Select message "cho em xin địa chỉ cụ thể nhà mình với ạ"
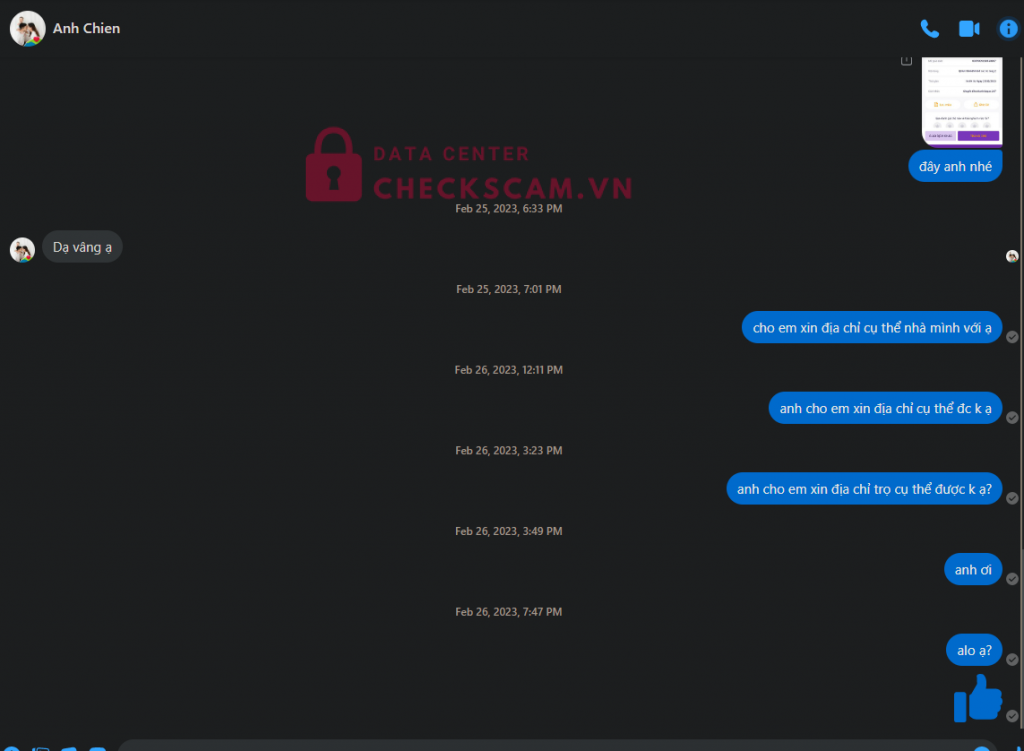This screenshot has height=751, width=1024. pos(872,328)
